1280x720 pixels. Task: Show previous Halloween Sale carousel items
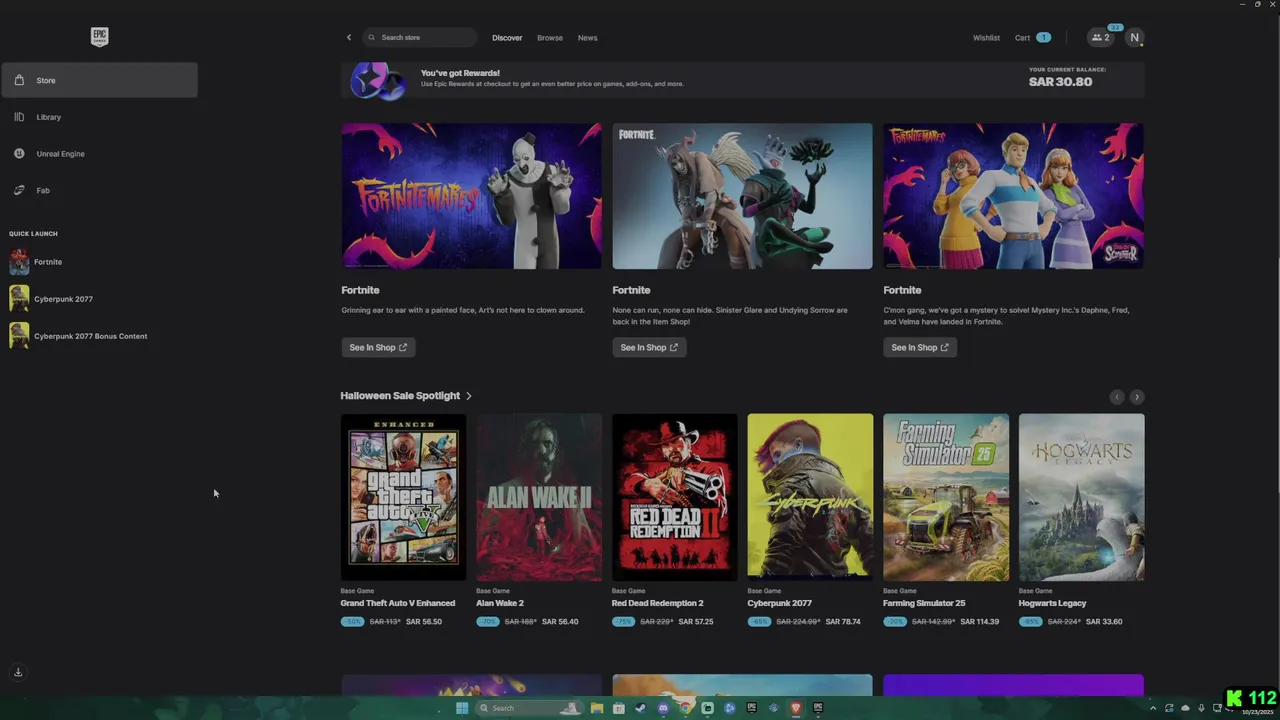[x=1117, y=397]
